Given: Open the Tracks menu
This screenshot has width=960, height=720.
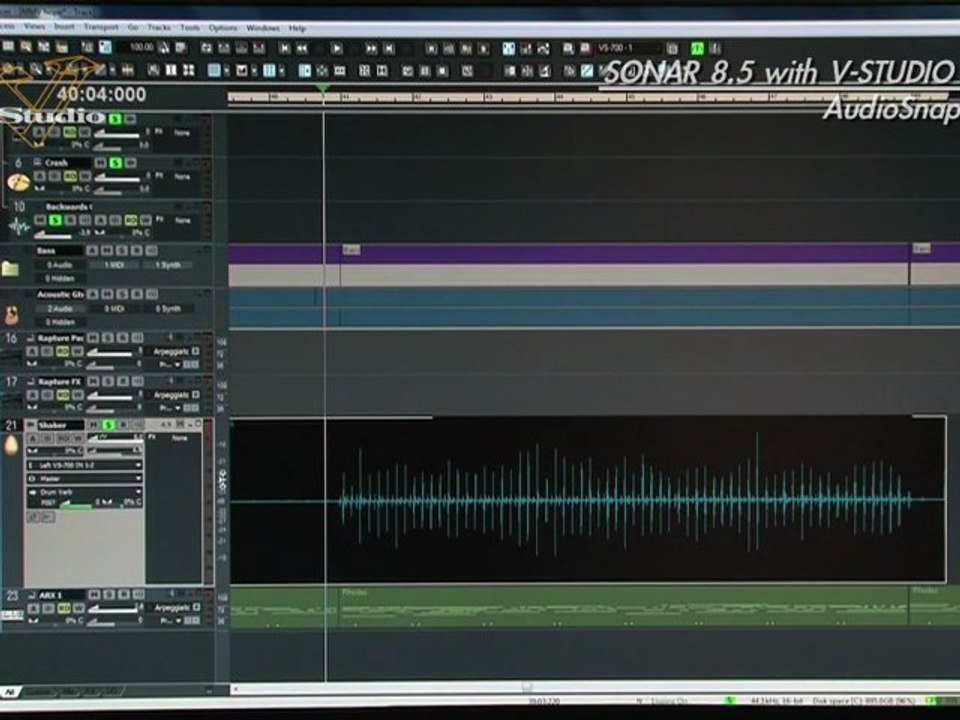Looking at the screenshot, I should coord(159,28).
